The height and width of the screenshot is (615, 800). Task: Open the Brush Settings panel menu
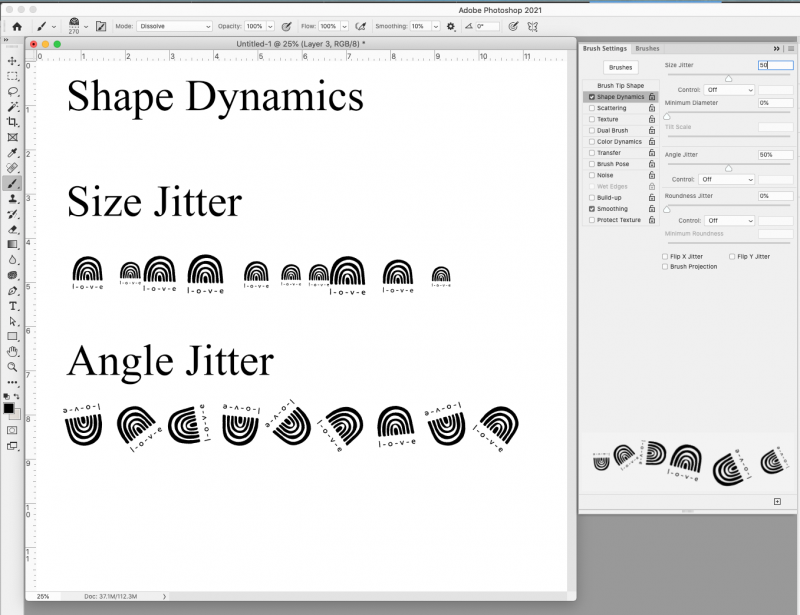click(791, 49)
